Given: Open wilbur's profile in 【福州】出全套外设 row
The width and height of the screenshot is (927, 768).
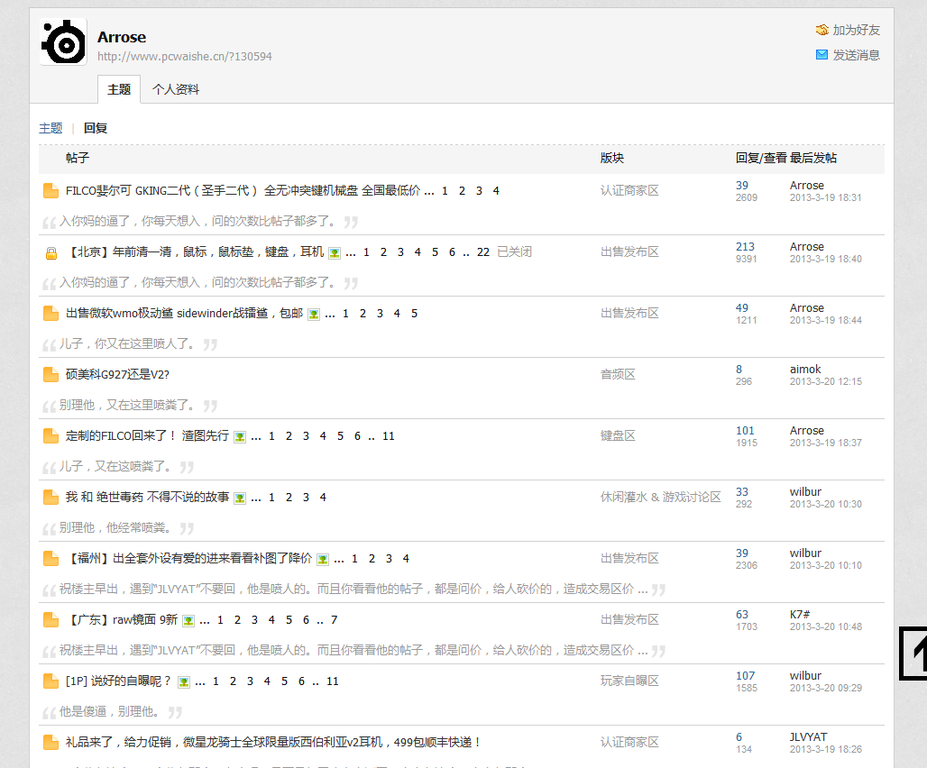Looking at the screenshot, I should [805, 553].
